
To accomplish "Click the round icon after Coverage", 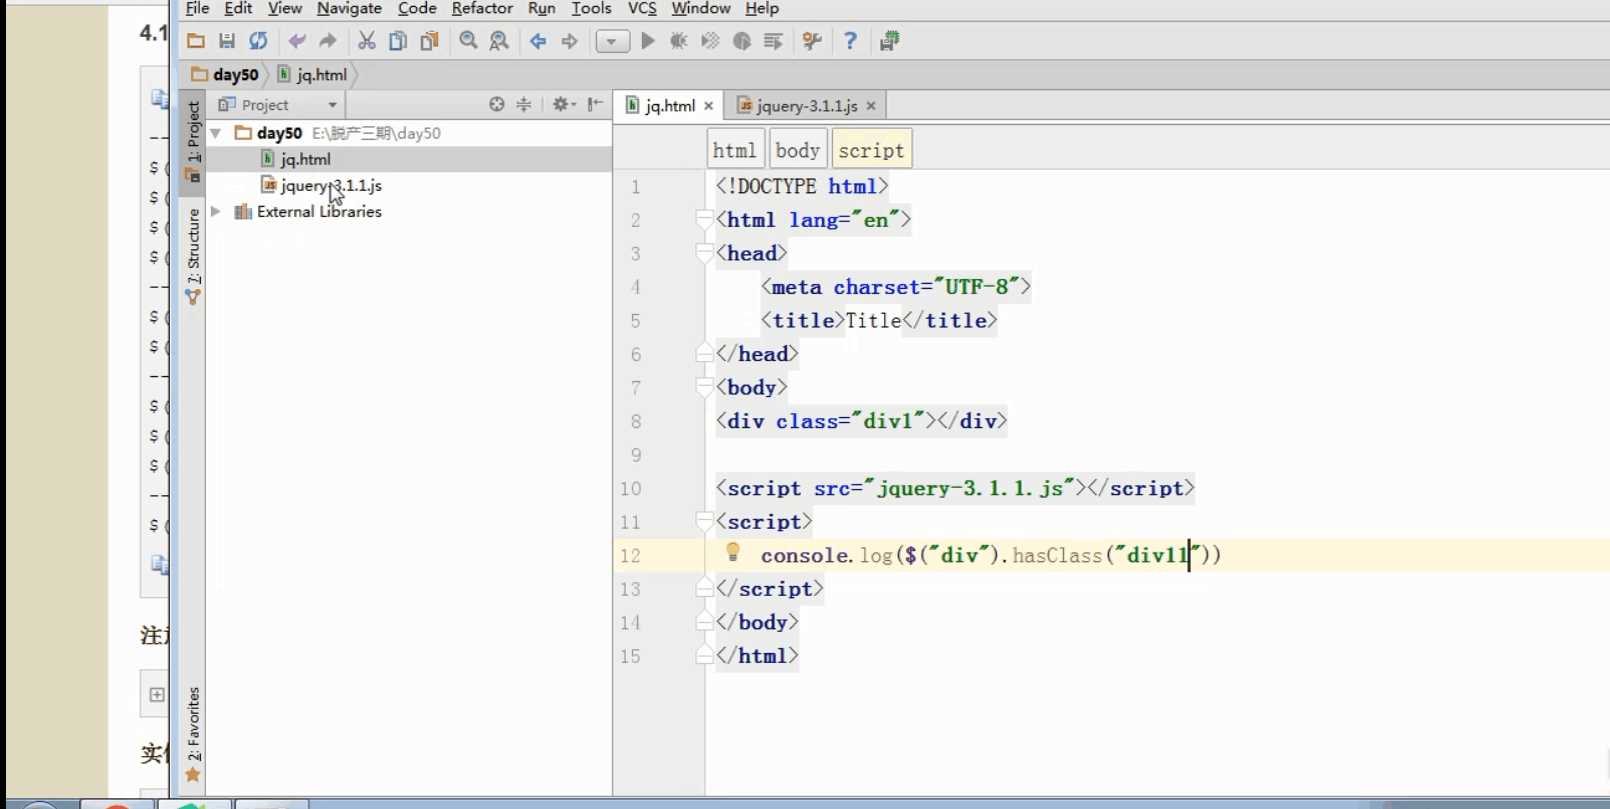I will (742, 41).
